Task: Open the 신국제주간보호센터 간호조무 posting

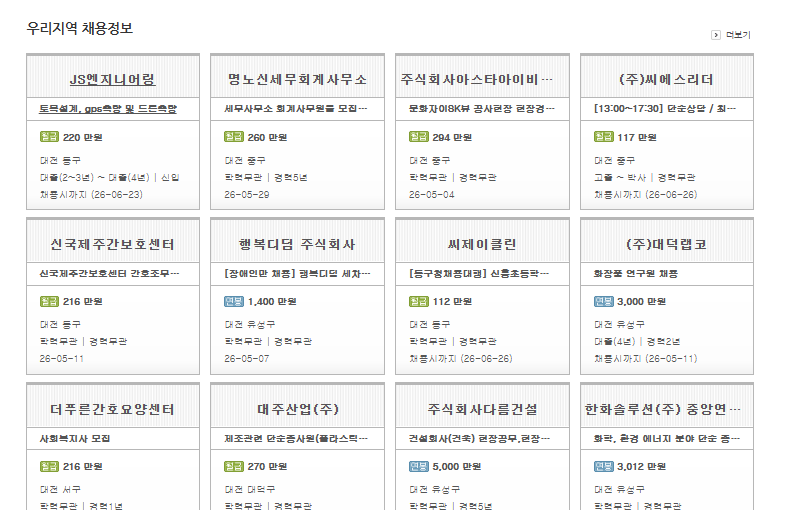Action: (109, 273)
